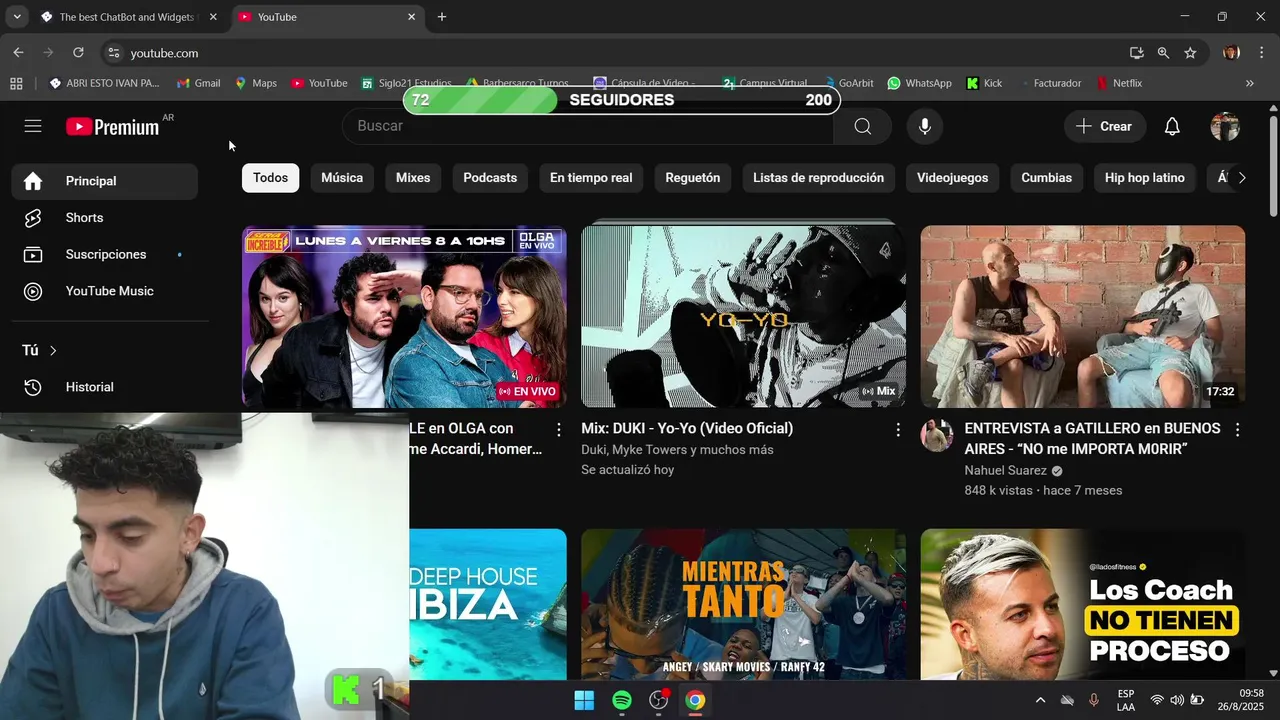Click install app icon in address bar
The width and height of the screenshot is (1280, 720).
1136,53
